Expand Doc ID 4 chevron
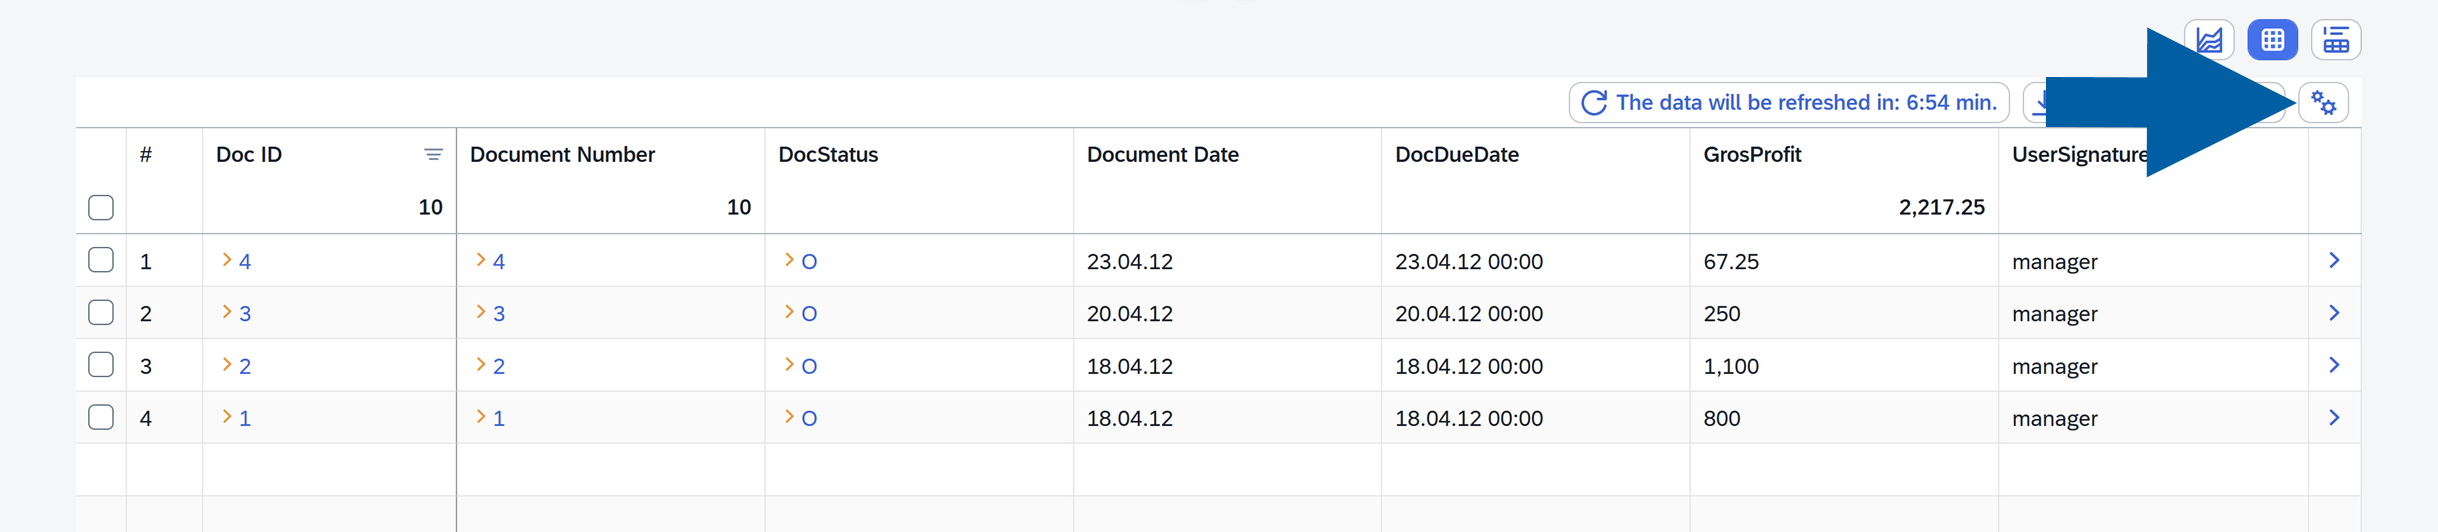Image resolution: width=2438 pixels, height=532 pixels. point(227,260)
